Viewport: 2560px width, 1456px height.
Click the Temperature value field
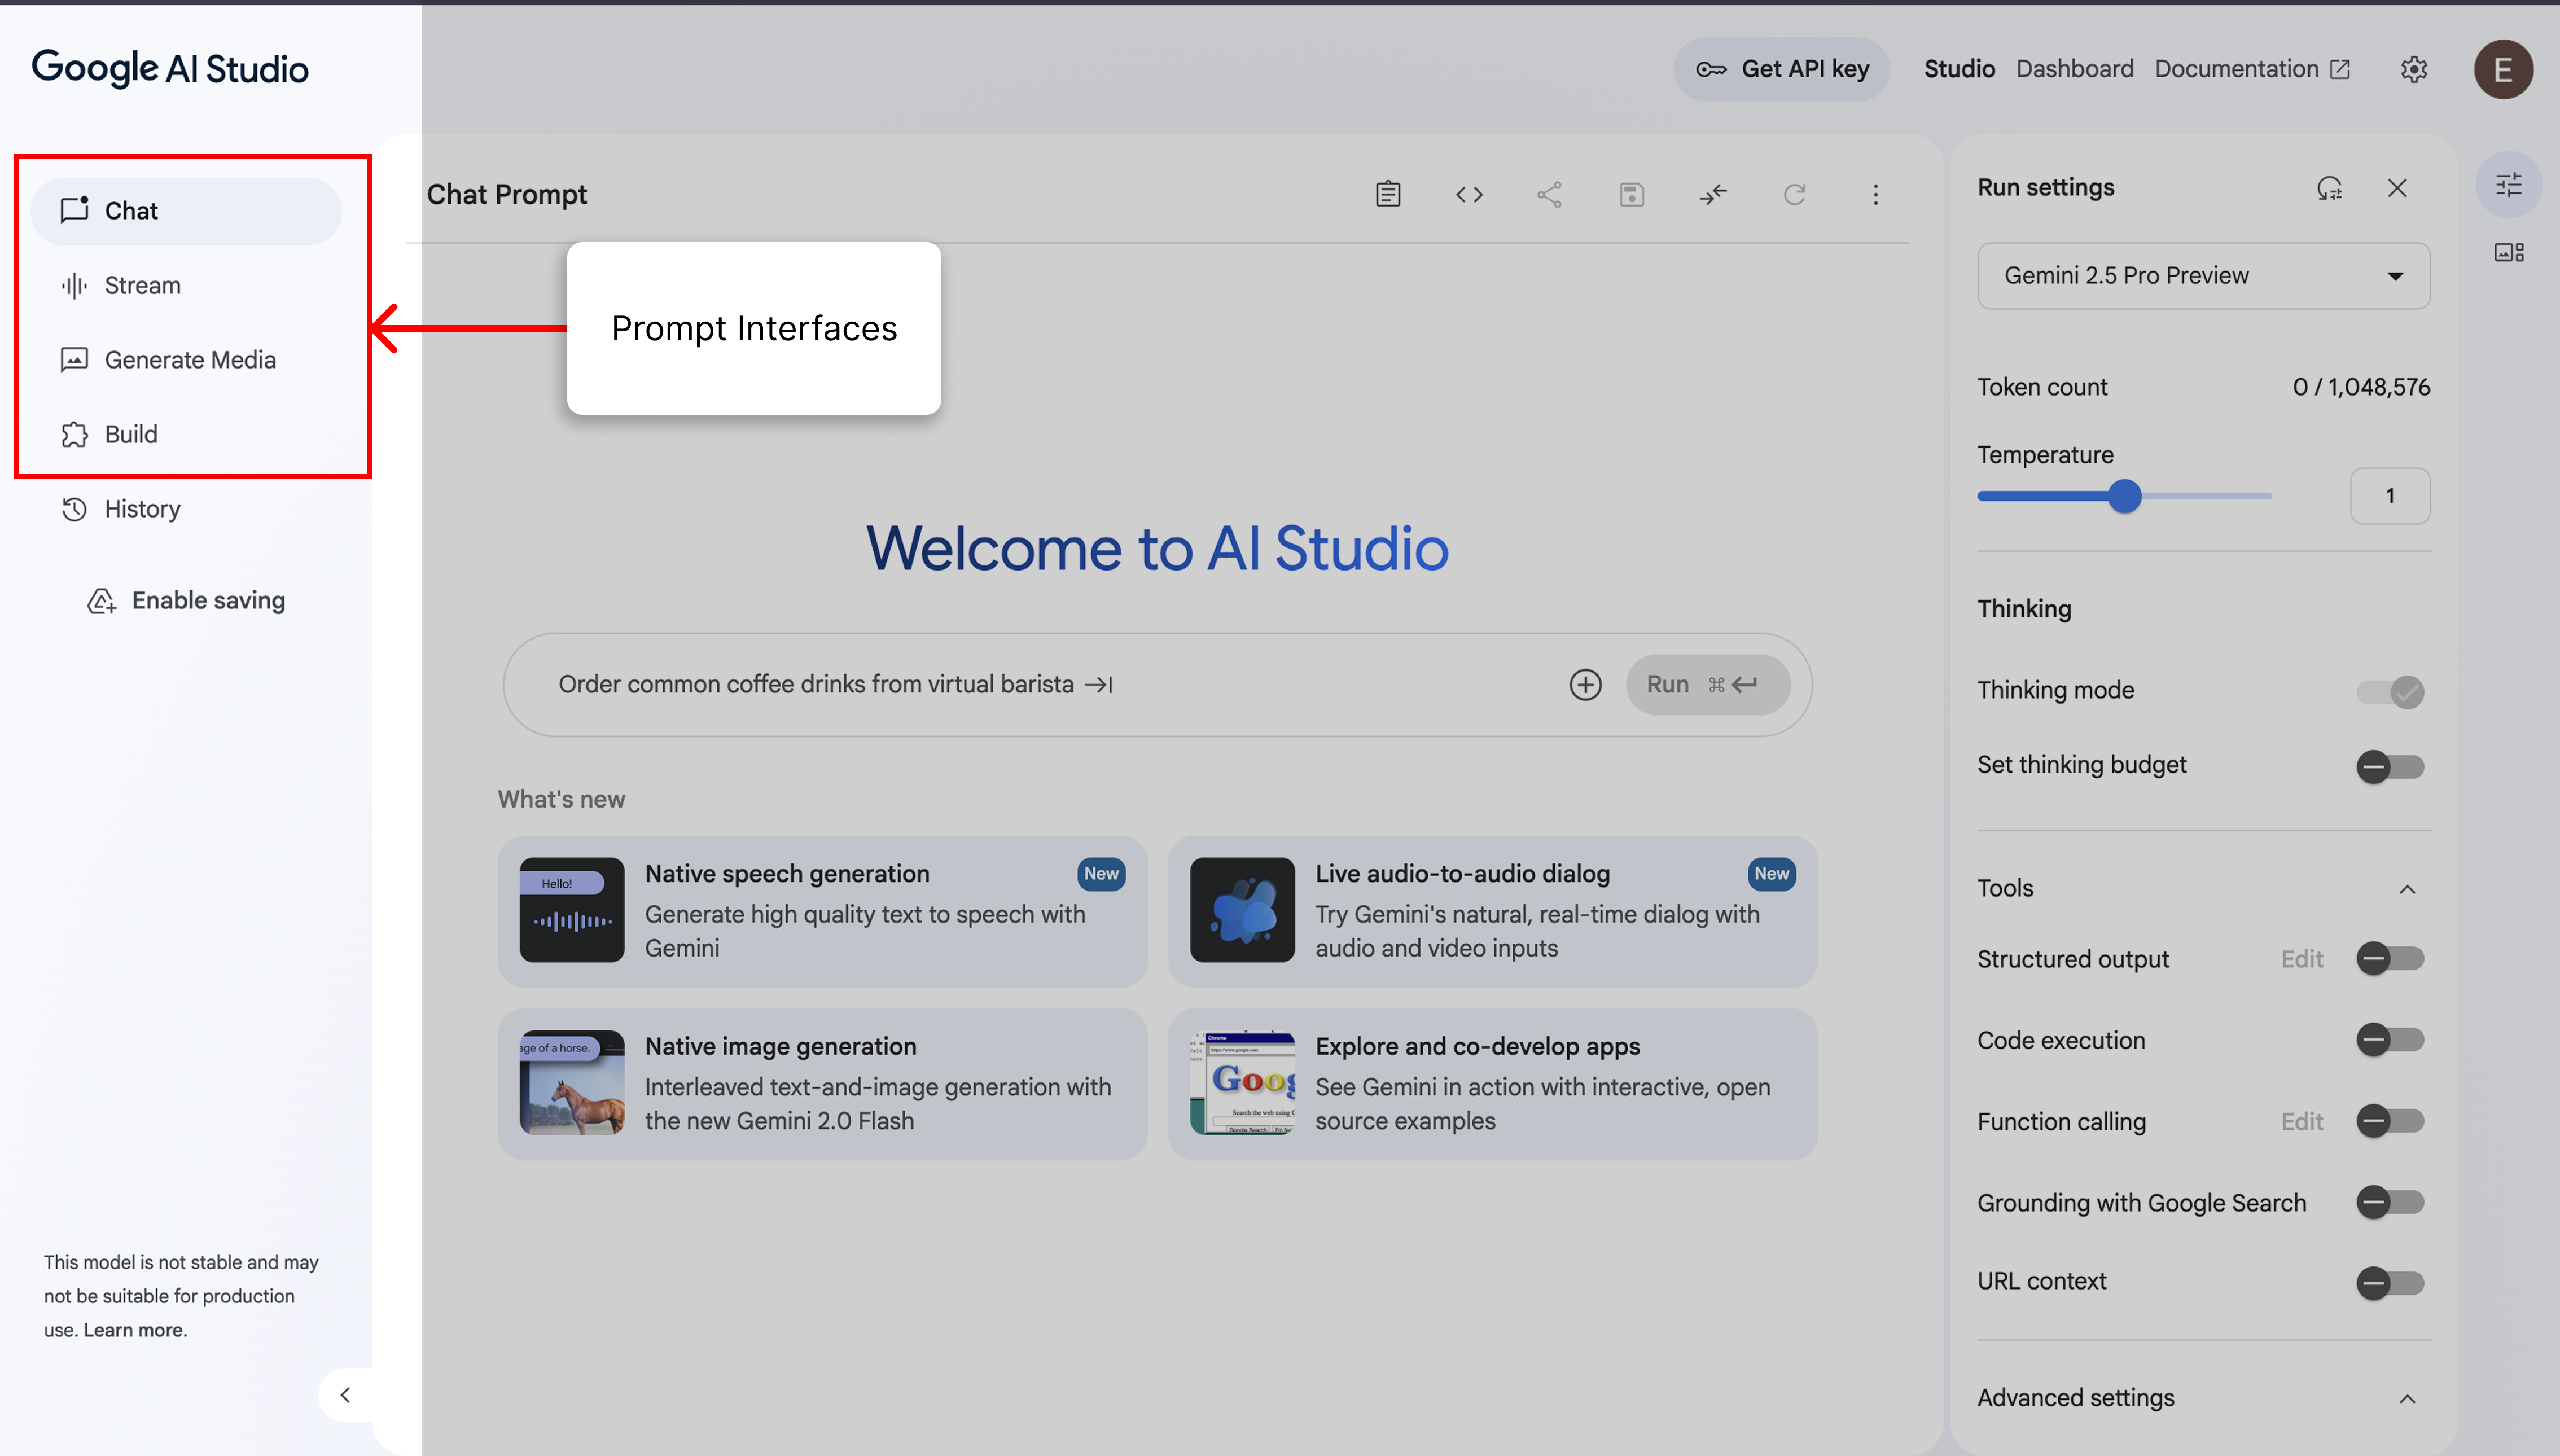click(x=2389, y=496)
